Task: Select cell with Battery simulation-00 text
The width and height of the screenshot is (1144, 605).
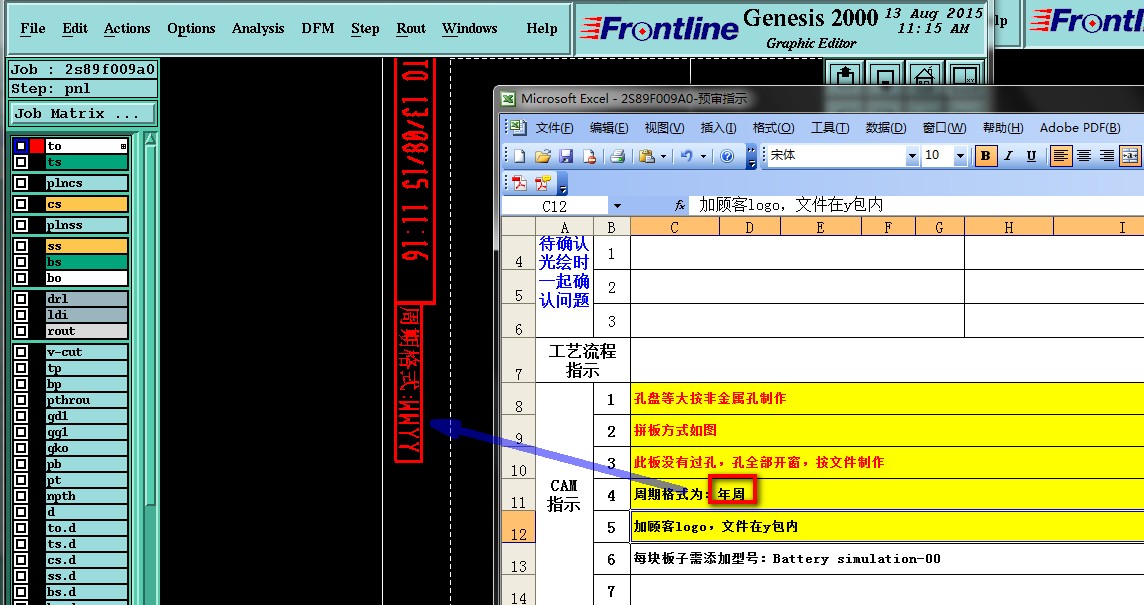Action: coord(888,559)
